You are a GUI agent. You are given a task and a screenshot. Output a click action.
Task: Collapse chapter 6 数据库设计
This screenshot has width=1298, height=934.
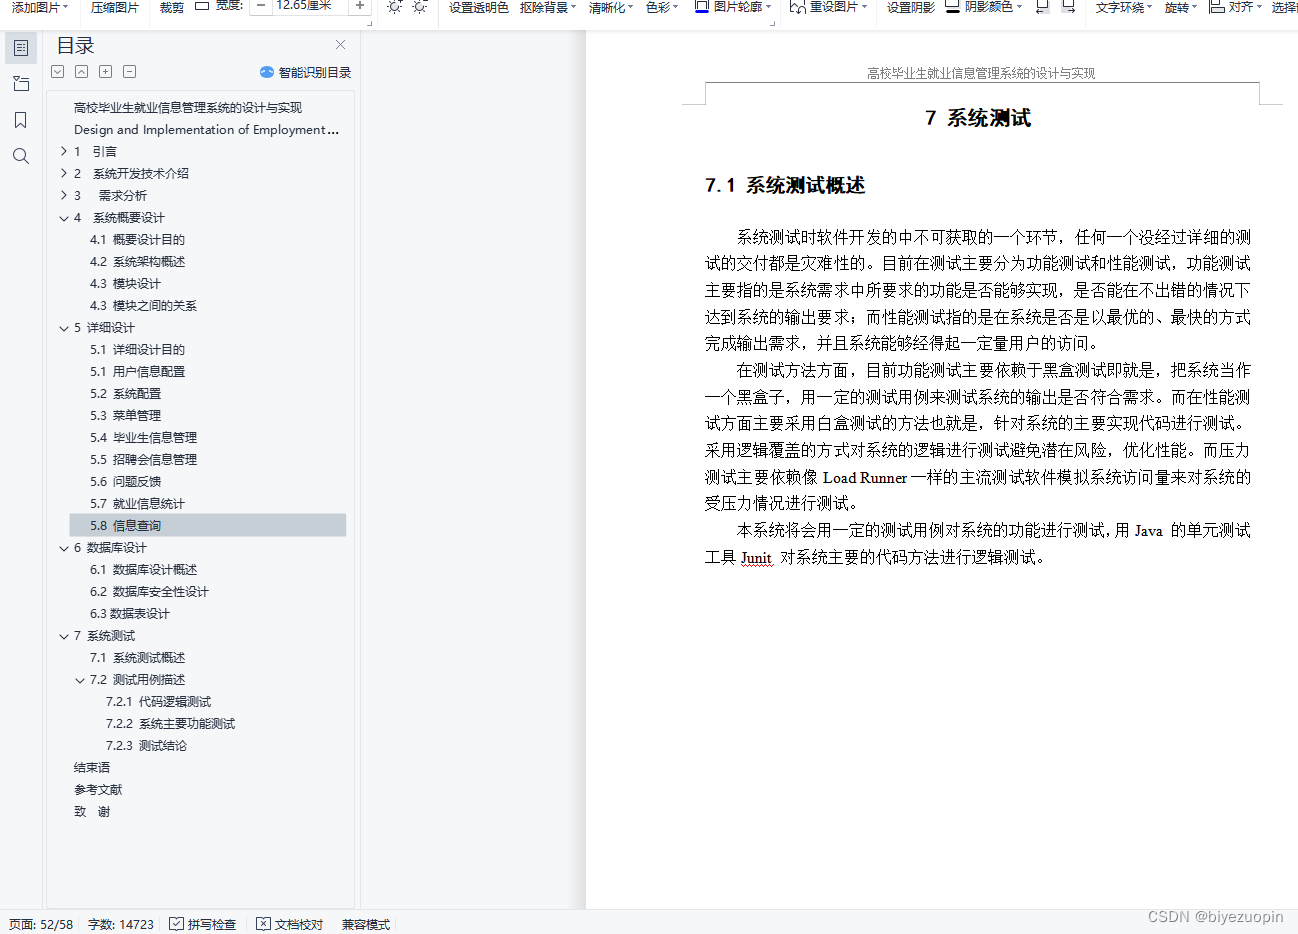[64, 547]
